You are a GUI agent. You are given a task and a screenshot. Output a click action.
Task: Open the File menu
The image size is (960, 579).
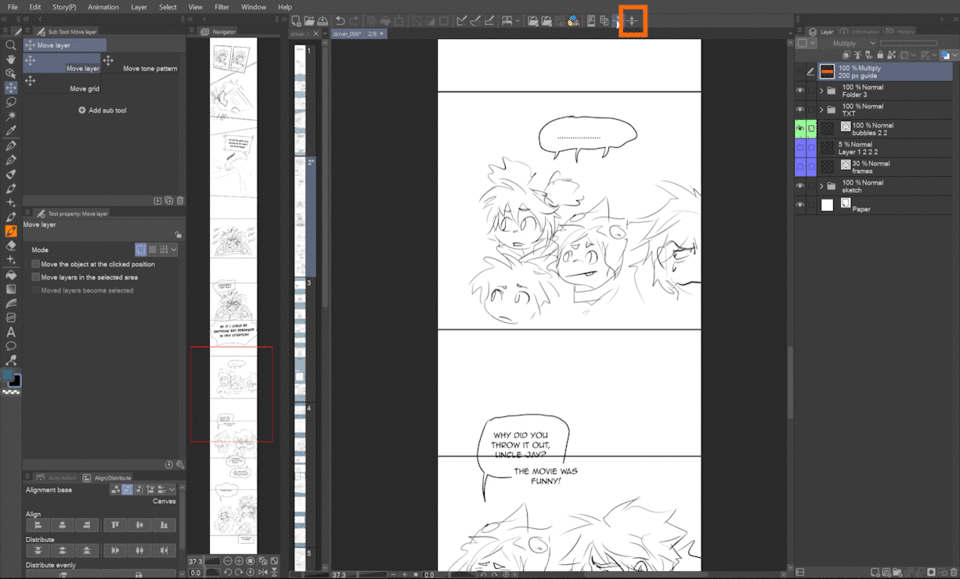pyautogui.click(x=12, y=7)
